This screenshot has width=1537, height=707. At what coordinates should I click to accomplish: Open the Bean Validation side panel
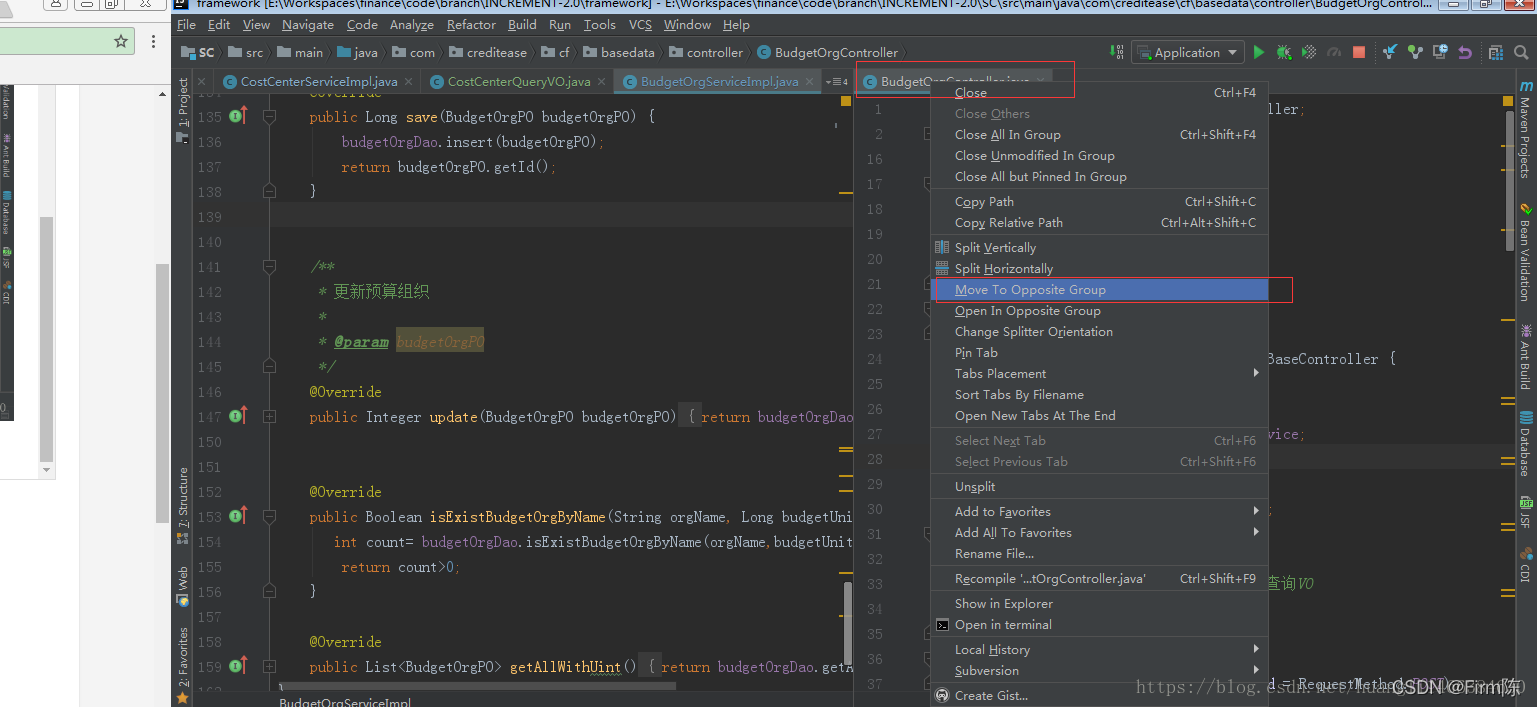(1525, 253)
